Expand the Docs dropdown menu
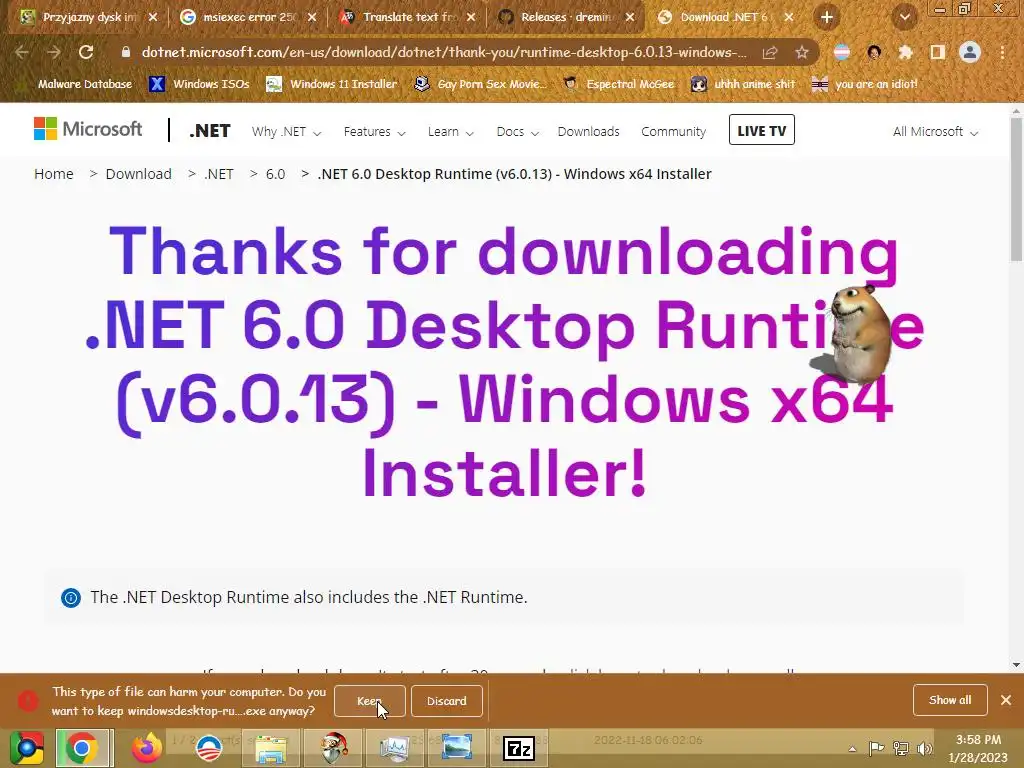 pyautogui.click(x=517, y=131)
